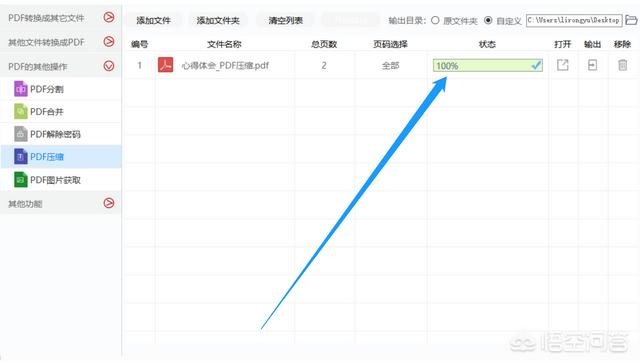Edit the output directory path field
This screenshot has height=364, width=640.
574,20
